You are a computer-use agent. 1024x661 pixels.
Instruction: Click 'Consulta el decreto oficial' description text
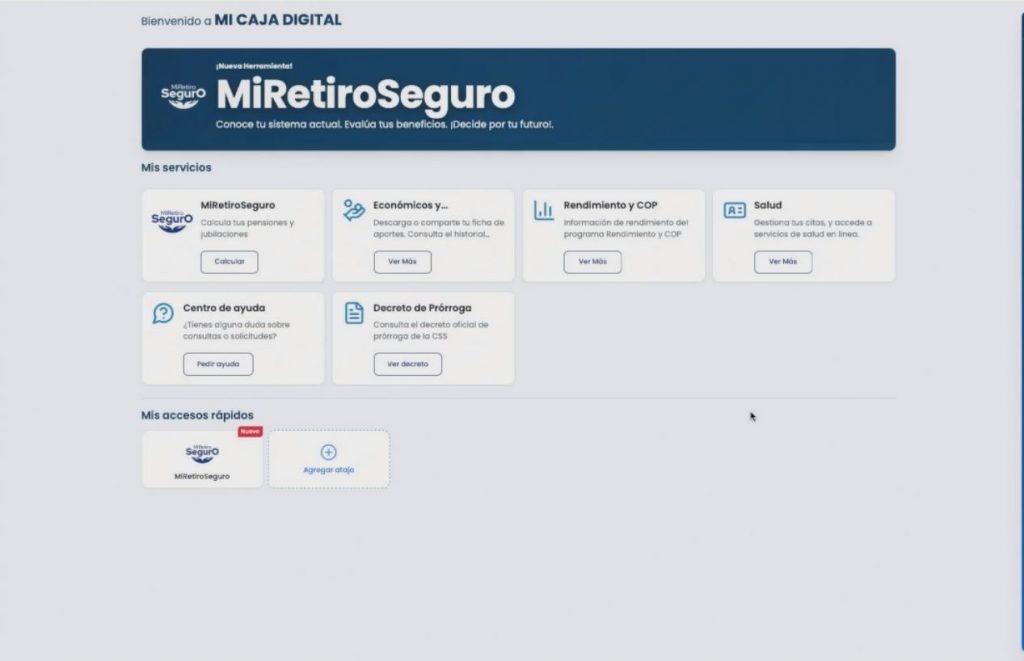click(x=430, y=330)
